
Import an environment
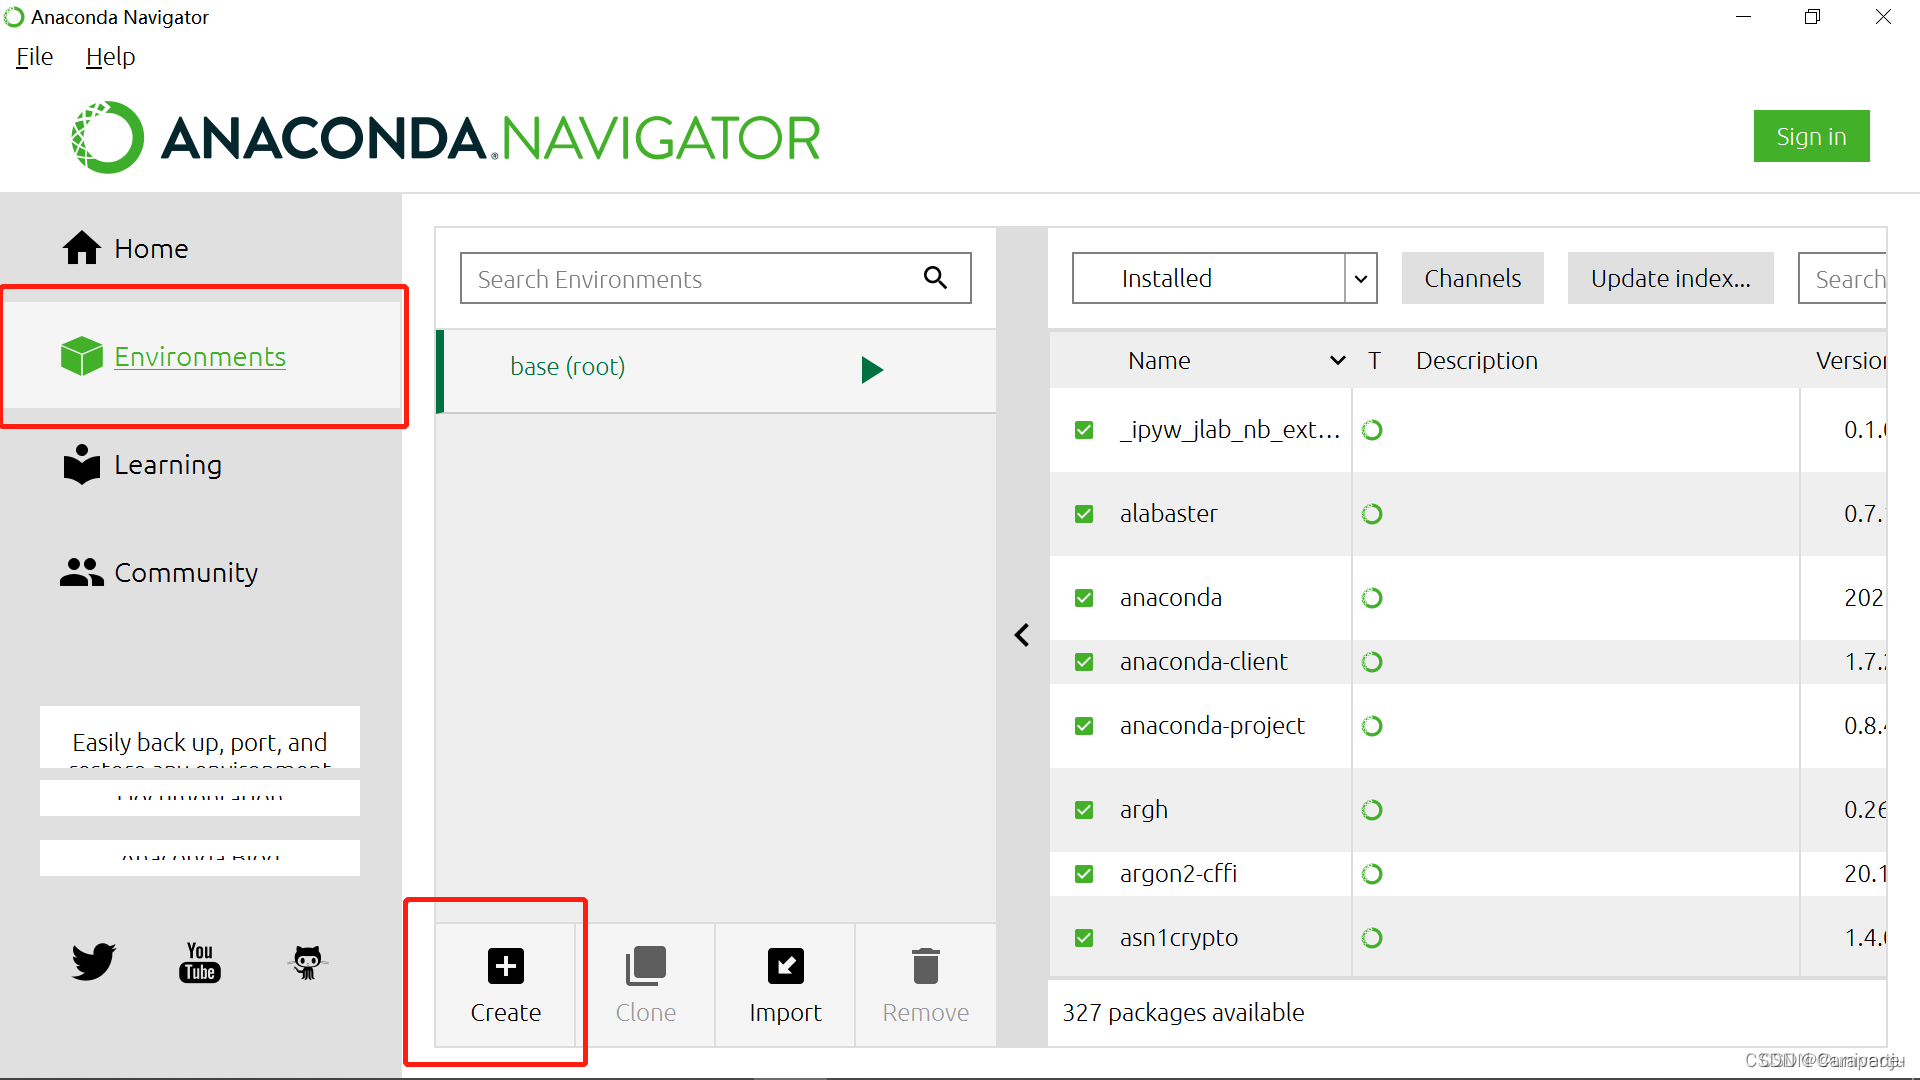click(785, 985)
